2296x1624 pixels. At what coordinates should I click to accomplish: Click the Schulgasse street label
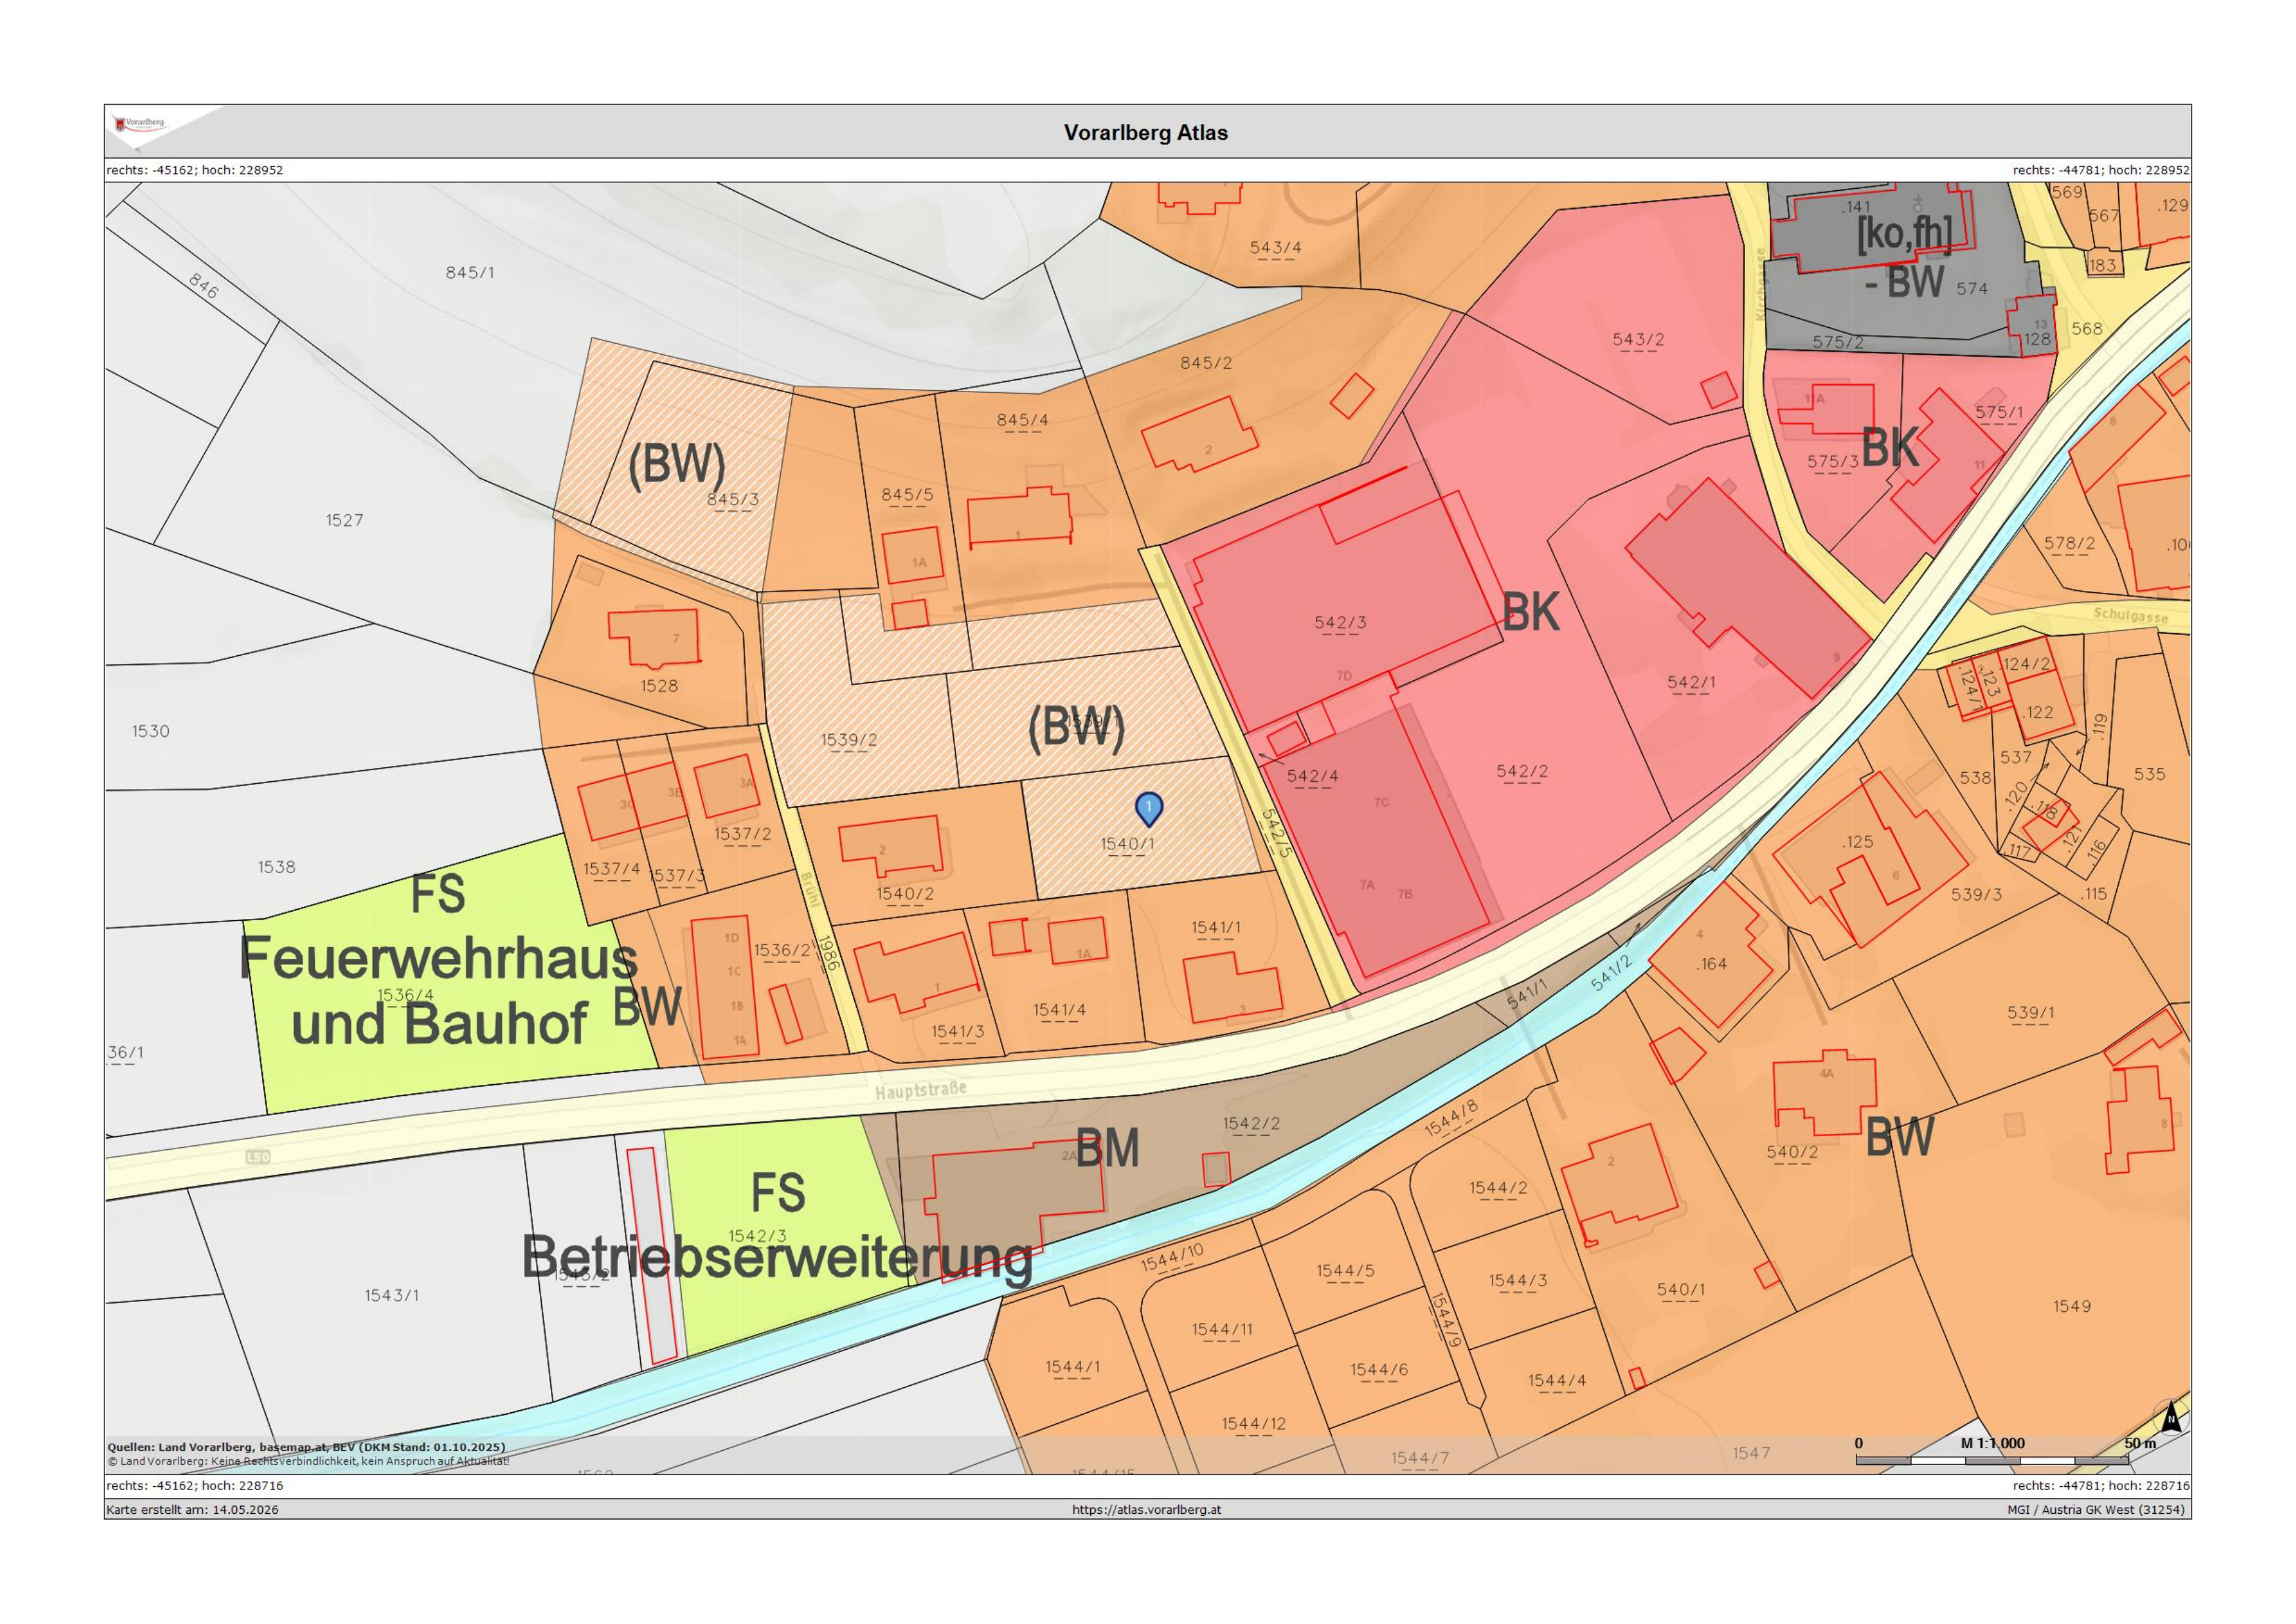click(x=2131, y=615)
